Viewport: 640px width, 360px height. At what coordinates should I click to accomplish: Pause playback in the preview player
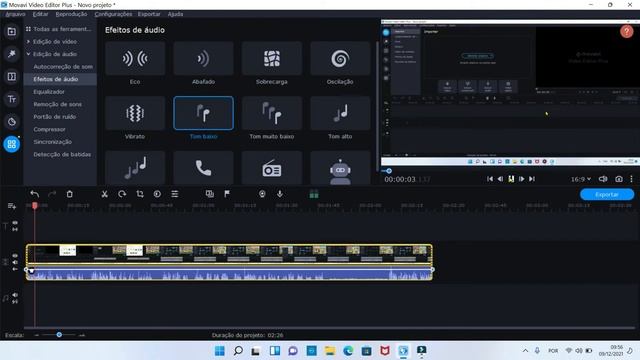tap(511, 179)
